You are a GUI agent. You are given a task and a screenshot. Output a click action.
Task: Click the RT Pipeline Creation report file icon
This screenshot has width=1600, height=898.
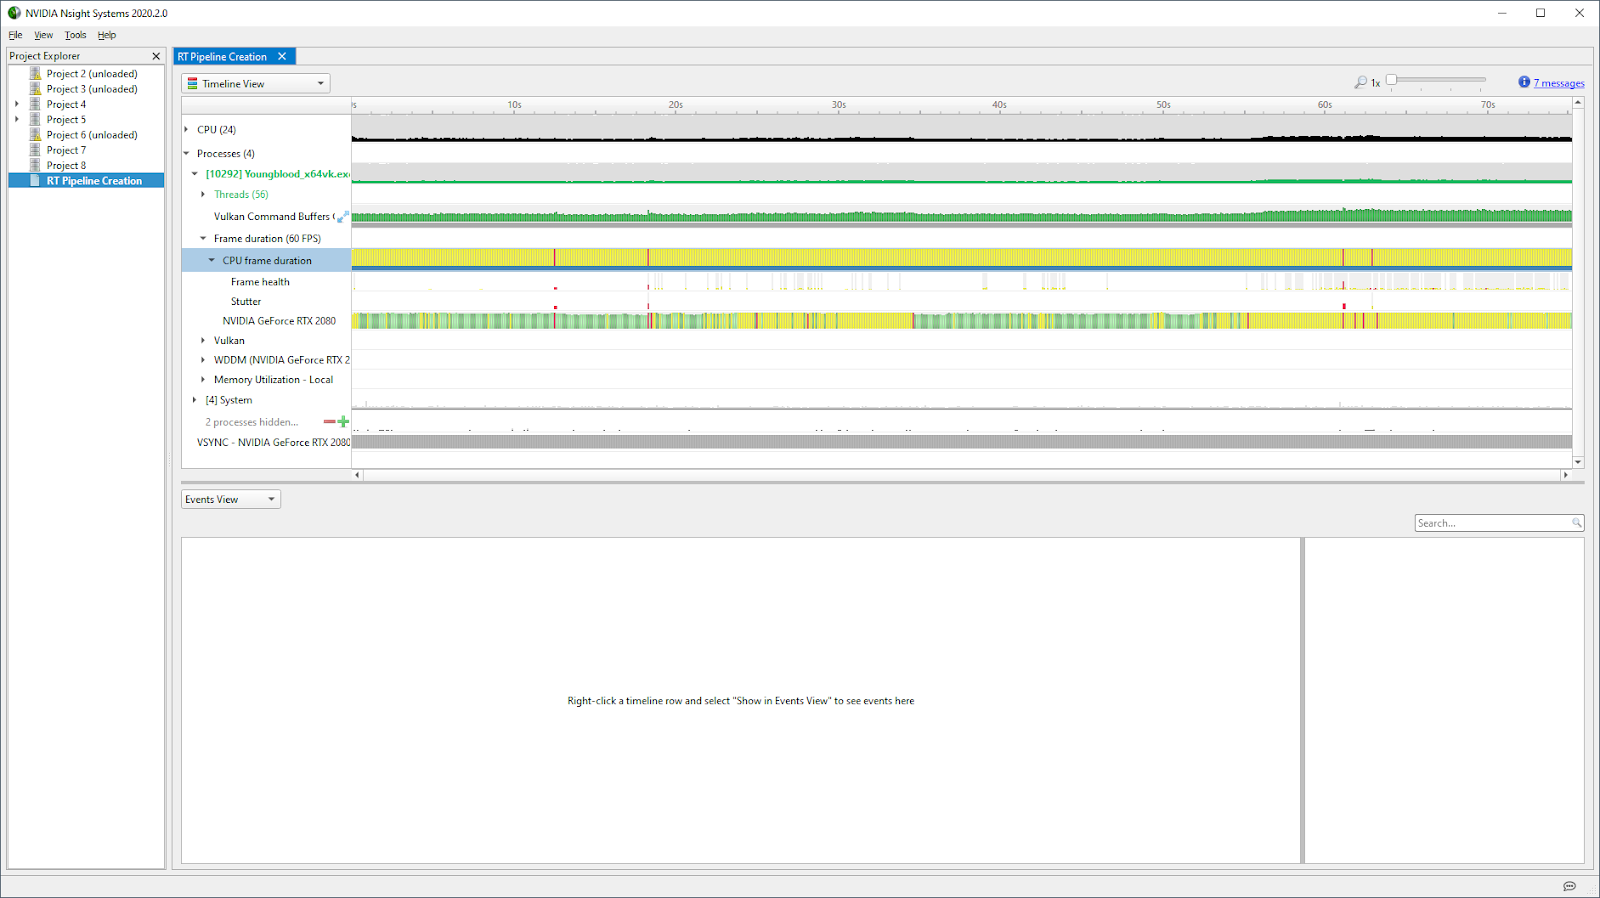coord(35,181)
